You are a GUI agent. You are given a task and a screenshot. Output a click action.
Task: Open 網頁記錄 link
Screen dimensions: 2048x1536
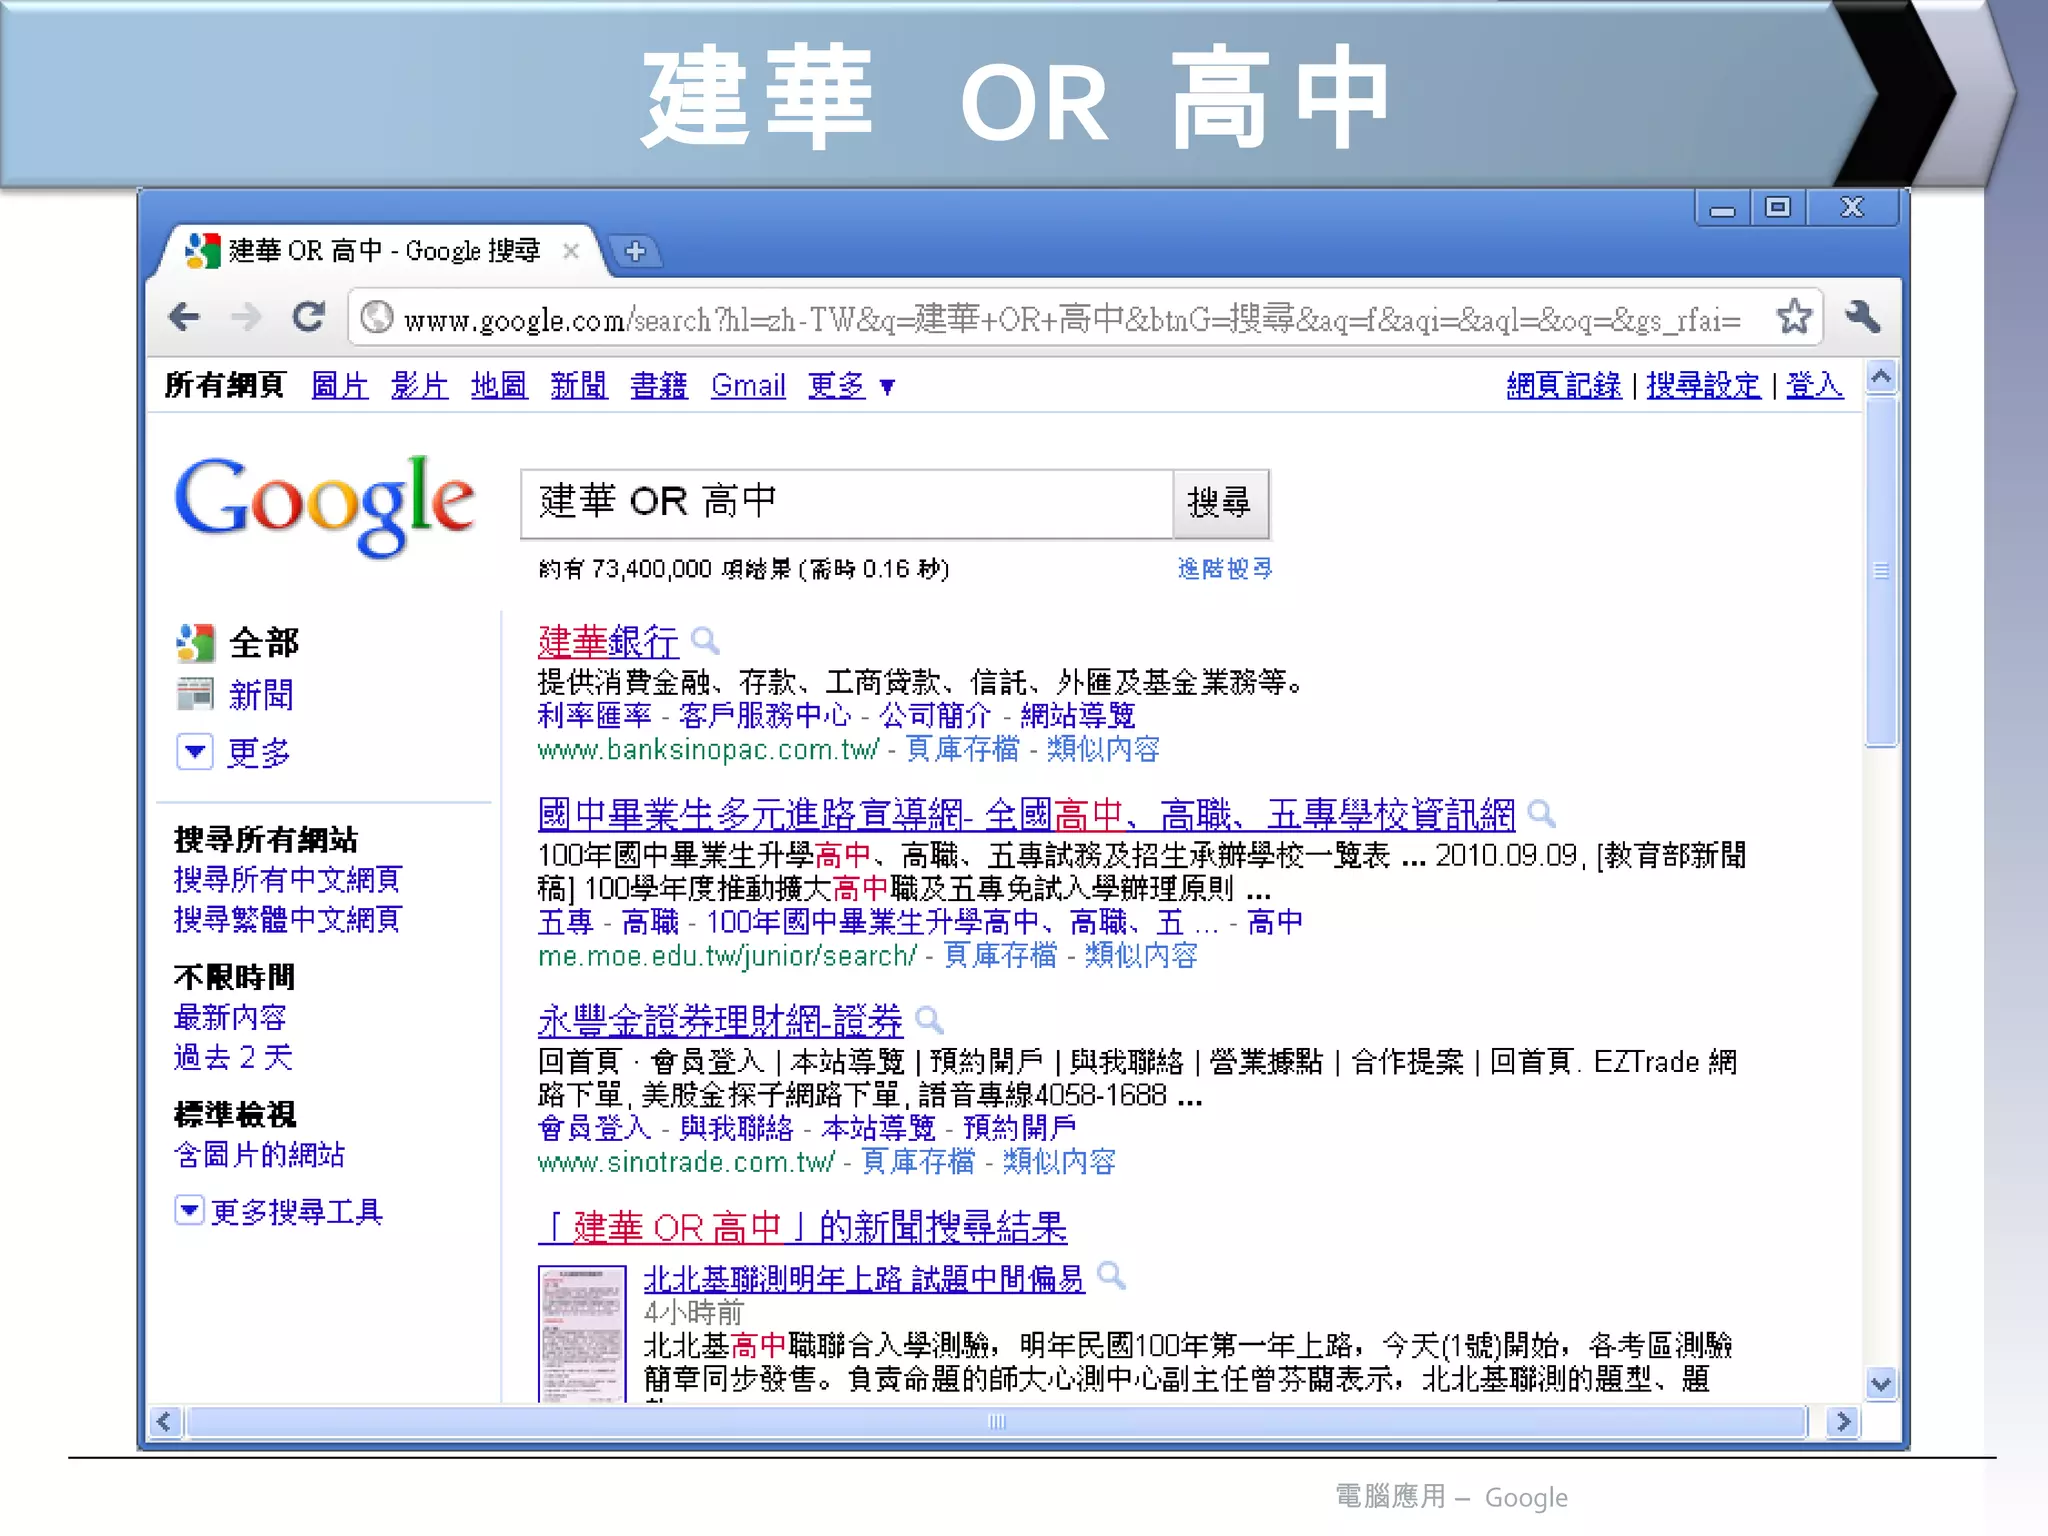pyautogui.click(x=1564, y=385)
